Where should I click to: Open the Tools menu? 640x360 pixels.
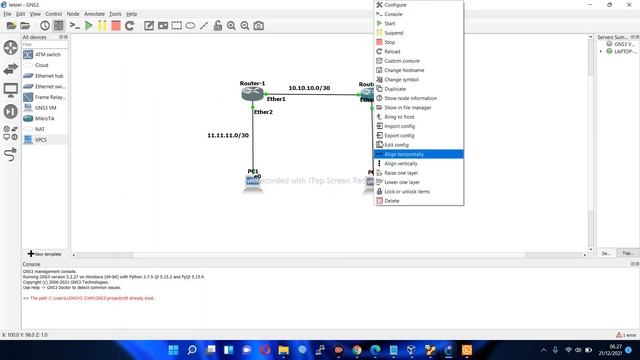[x=115, y=14]
